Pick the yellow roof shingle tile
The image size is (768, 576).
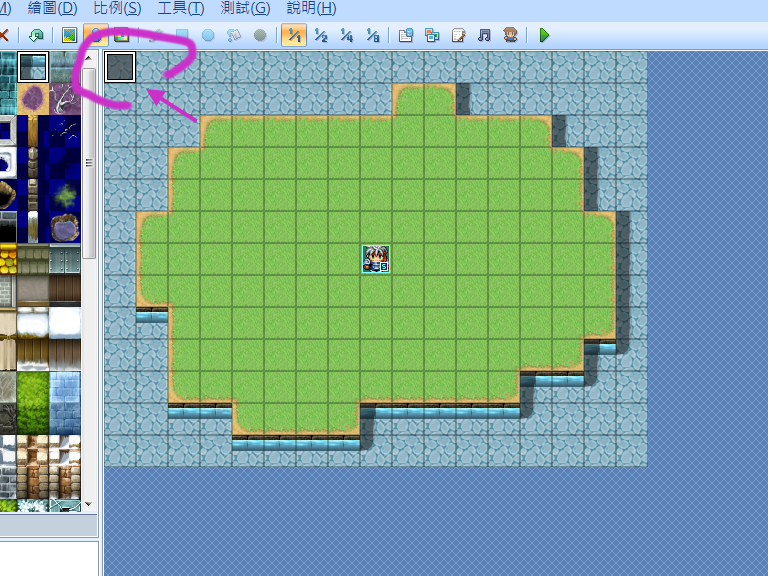8,259
